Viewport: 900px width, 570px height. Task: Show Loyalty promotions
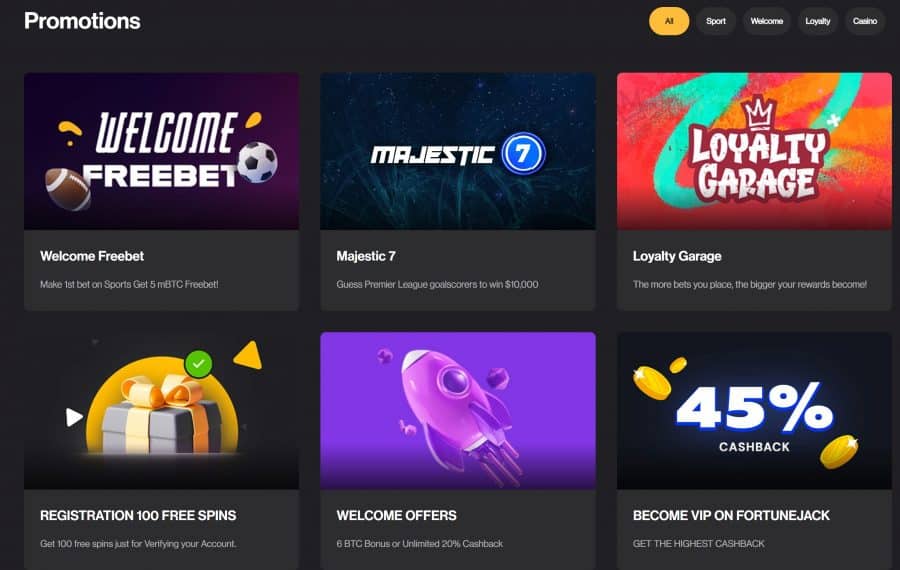tap(817, 21)
